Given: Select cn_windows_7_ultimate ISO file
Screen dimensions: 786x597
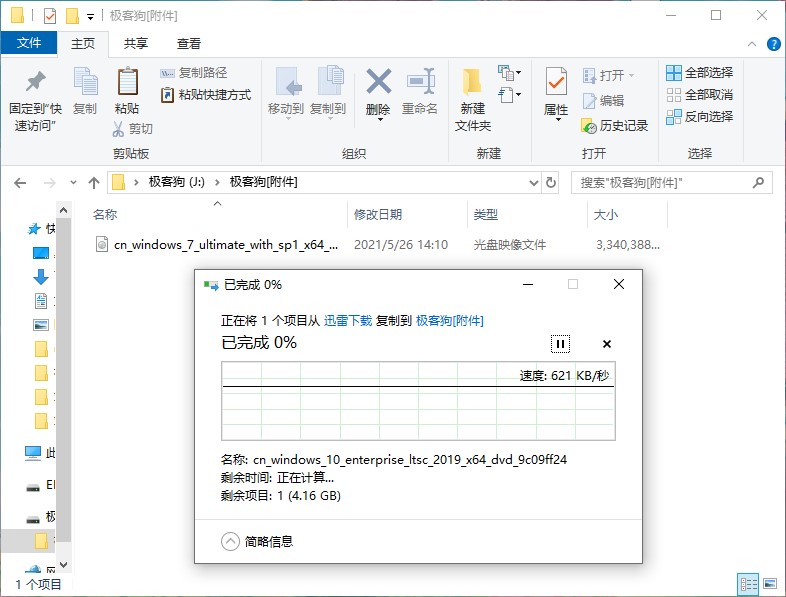Looking at the screenshot, I should [226, 245].
